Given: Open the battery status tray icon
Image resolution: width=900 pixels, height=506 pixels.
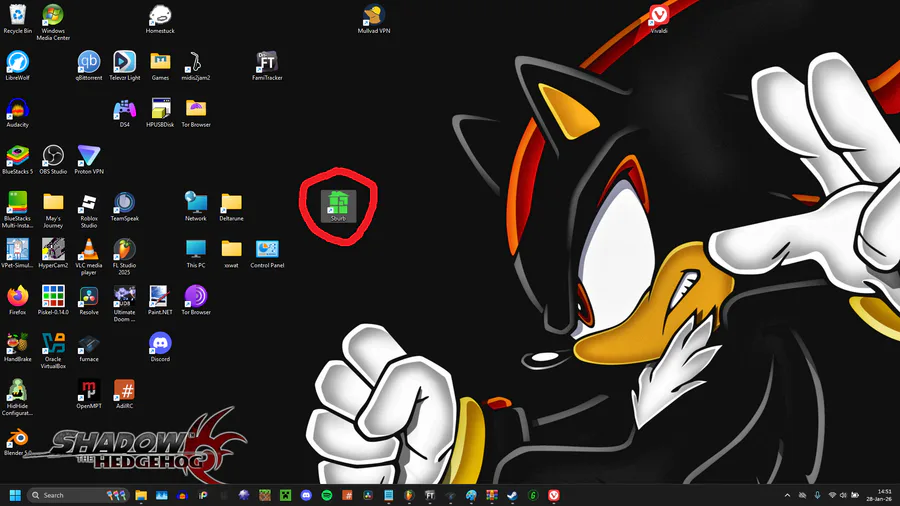Looking at the screenshot, I should (855, 495).
